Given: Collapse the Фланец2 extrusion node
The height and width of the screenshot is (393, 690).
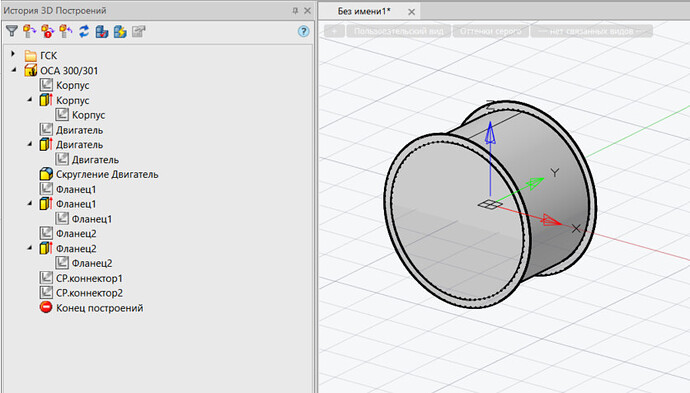Looking at the screenshot, I should [30, 248].
